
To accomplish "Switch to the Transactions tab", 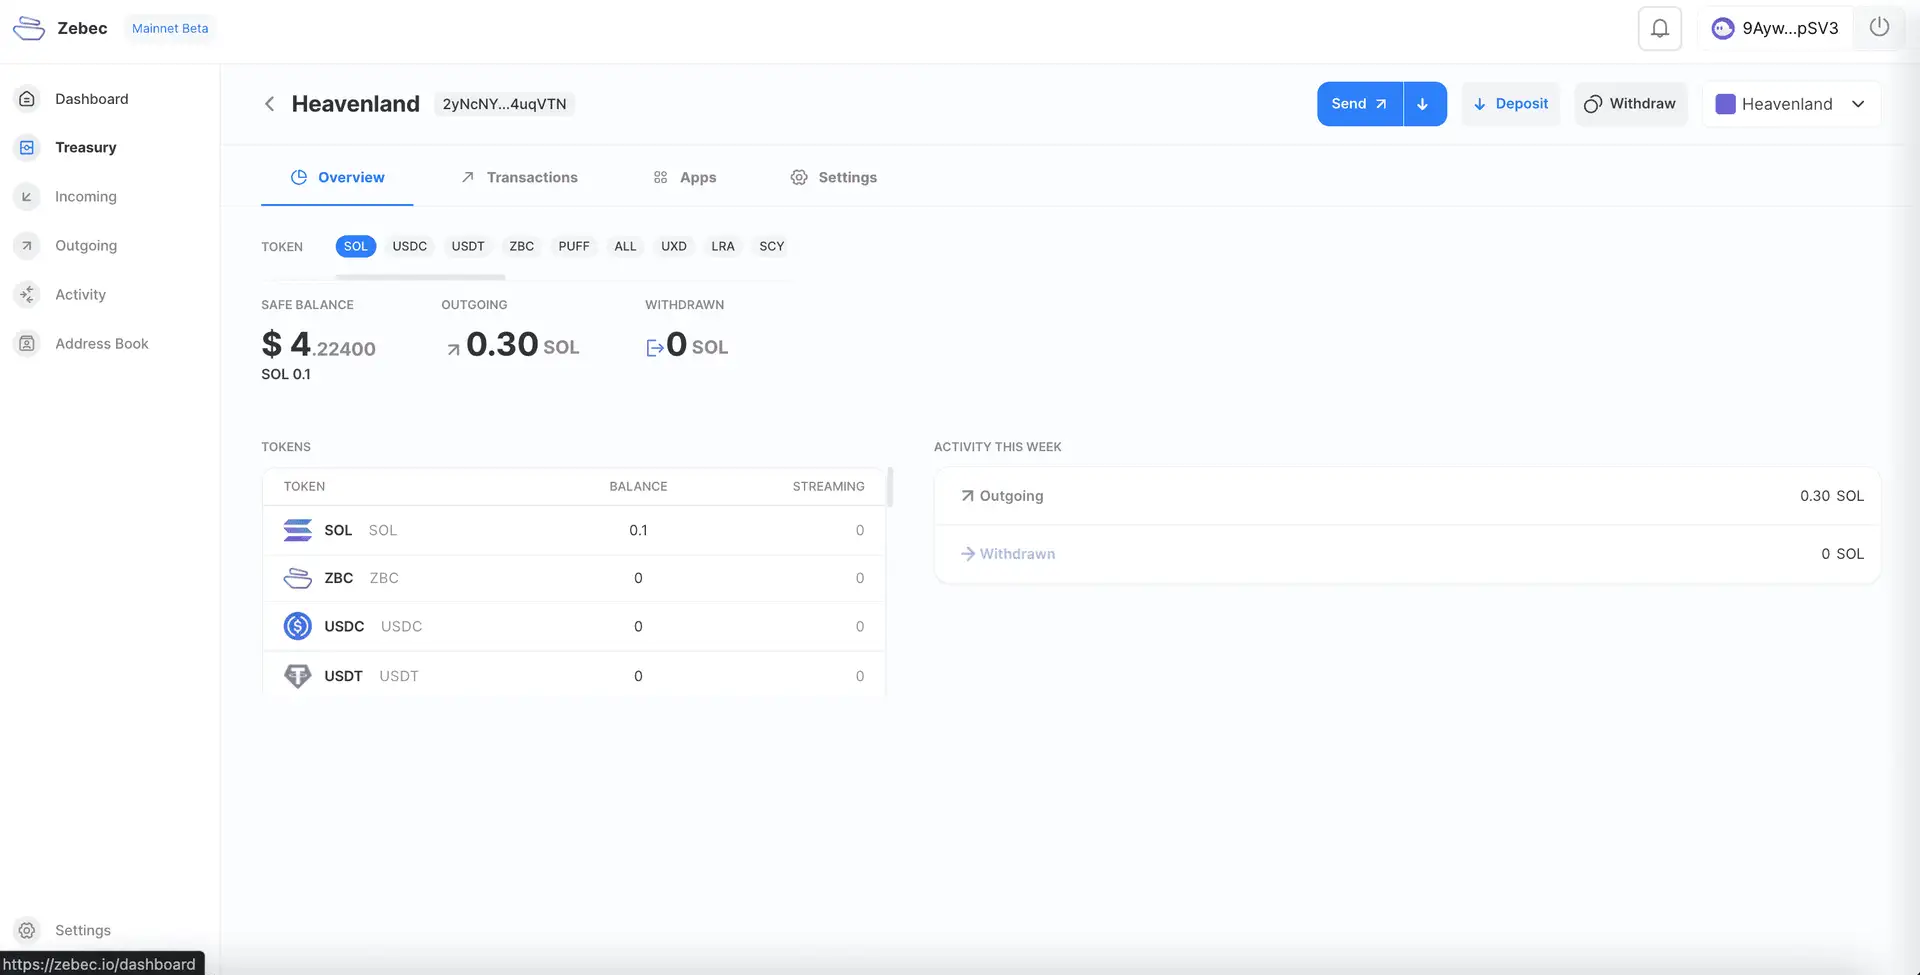I will click(x=519, y=177).
